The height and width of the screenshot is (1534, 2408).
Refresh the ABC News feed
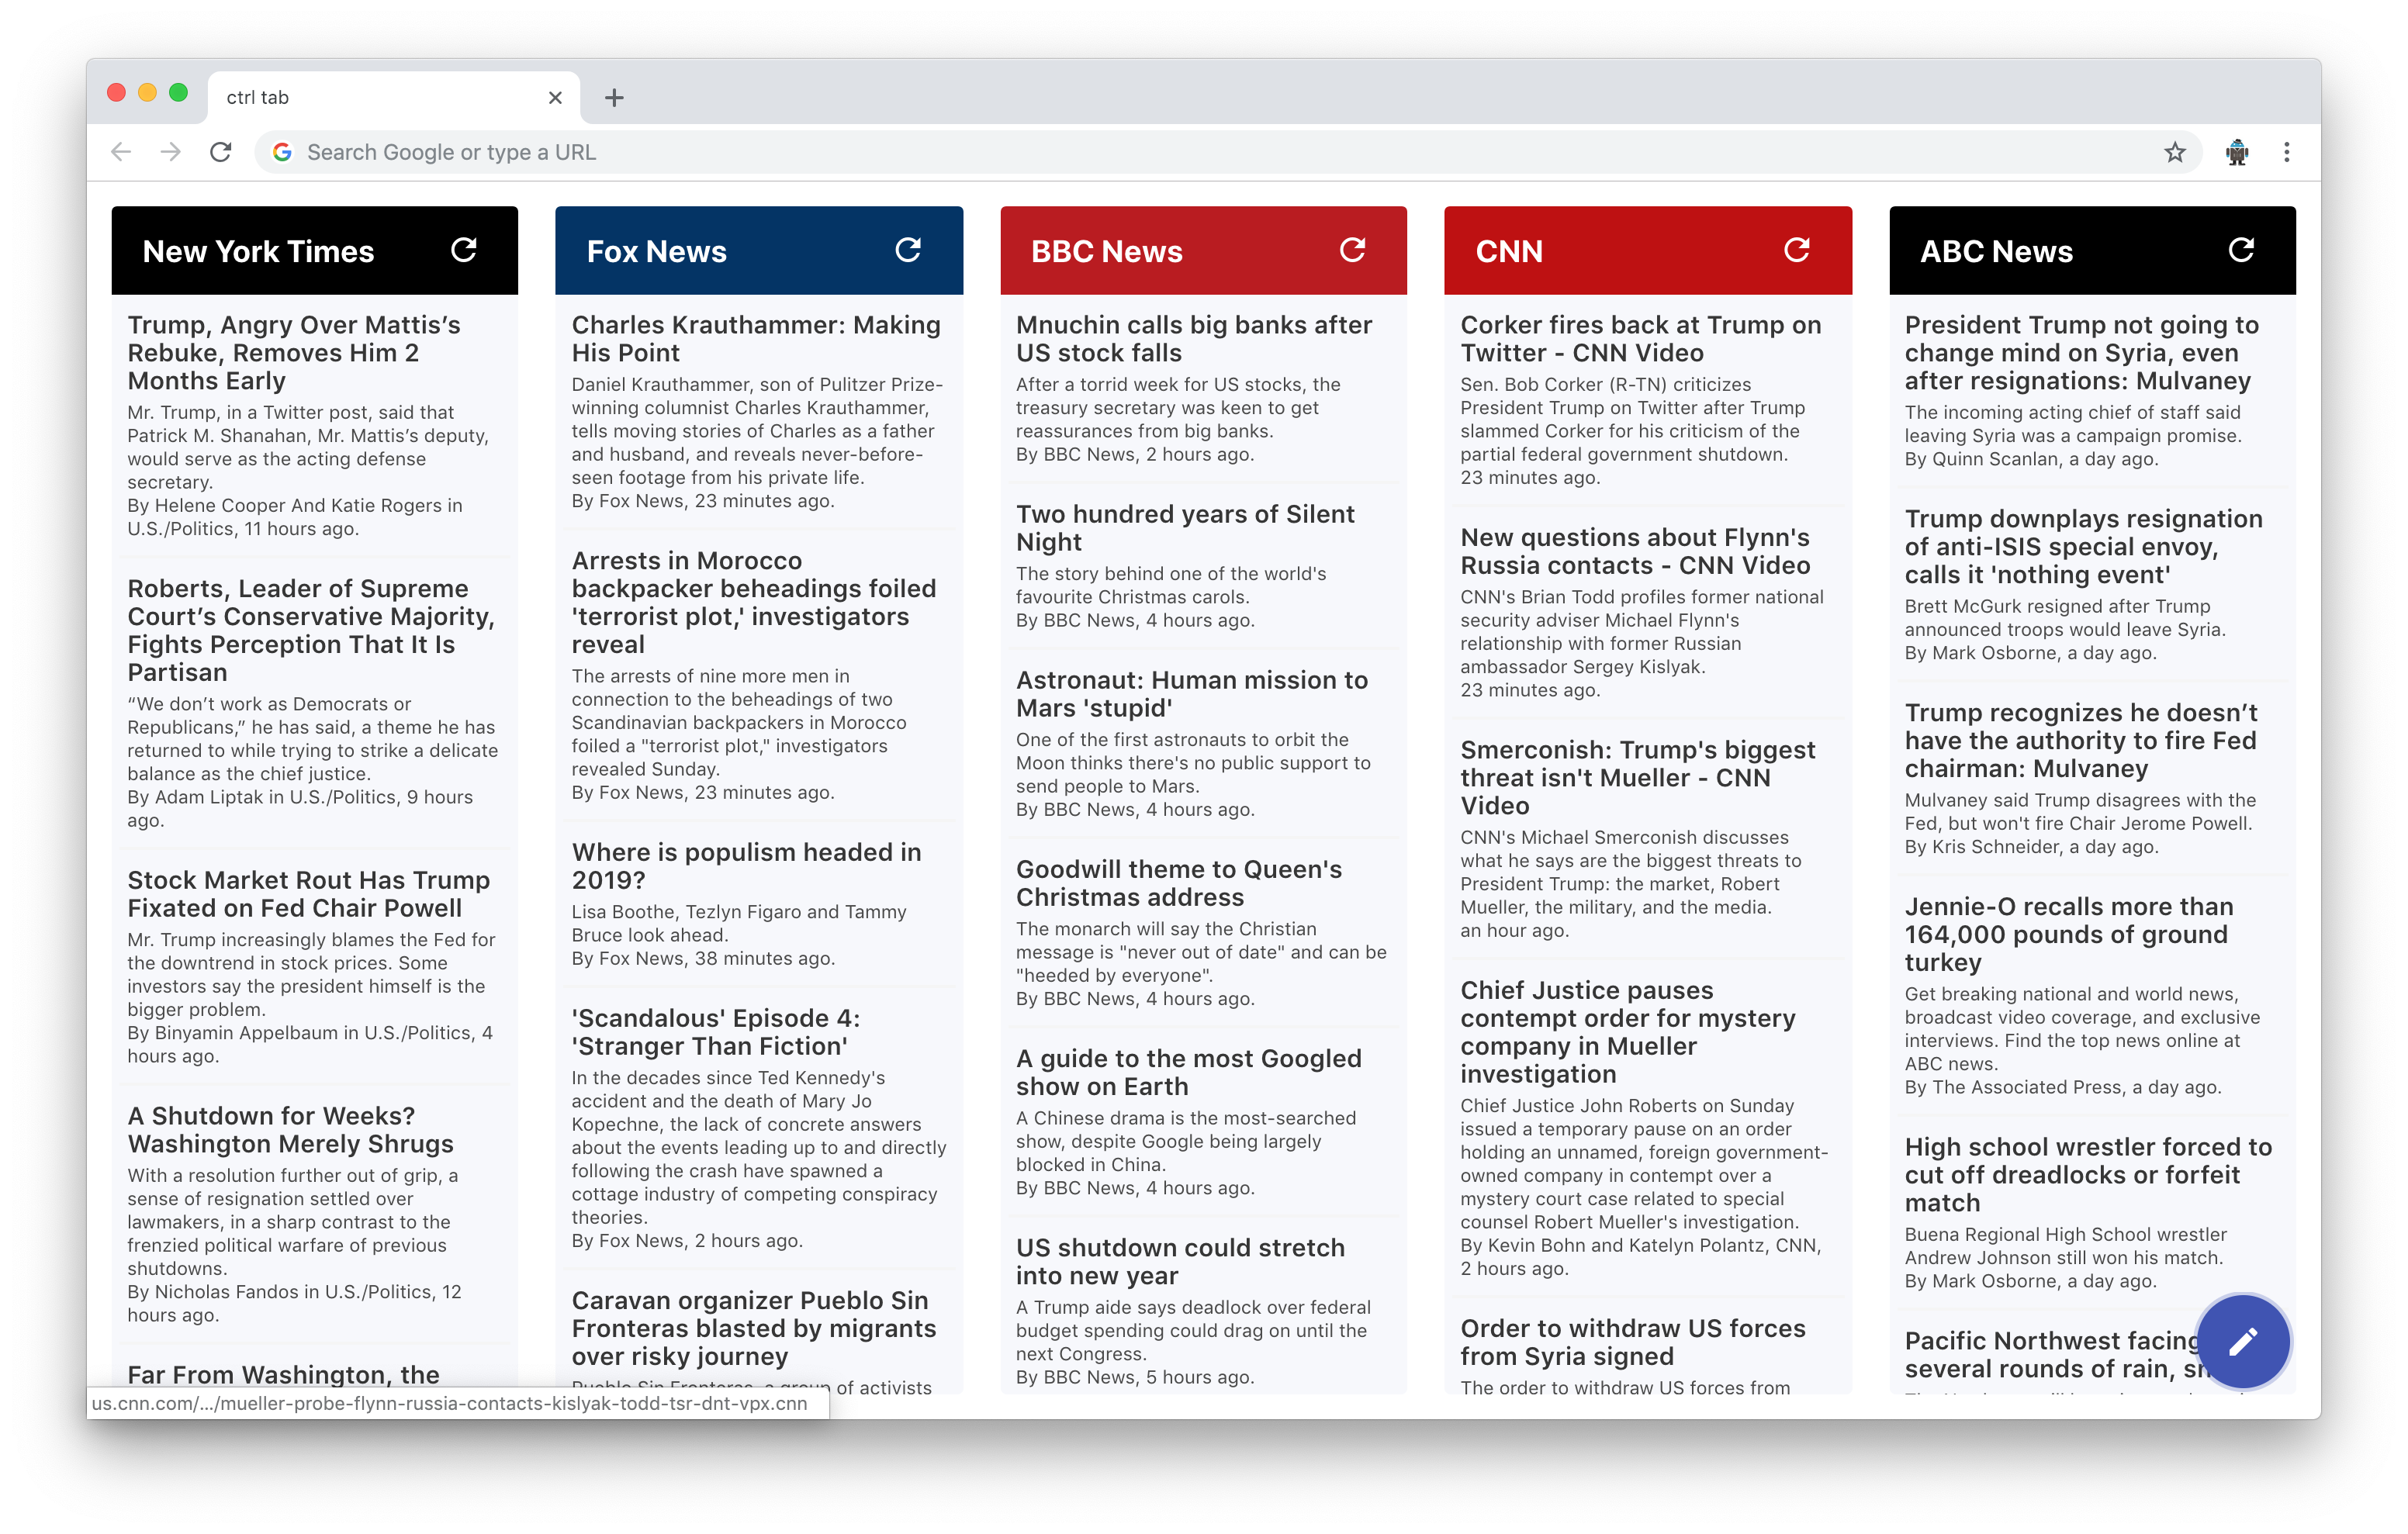tap(2241, 250)
